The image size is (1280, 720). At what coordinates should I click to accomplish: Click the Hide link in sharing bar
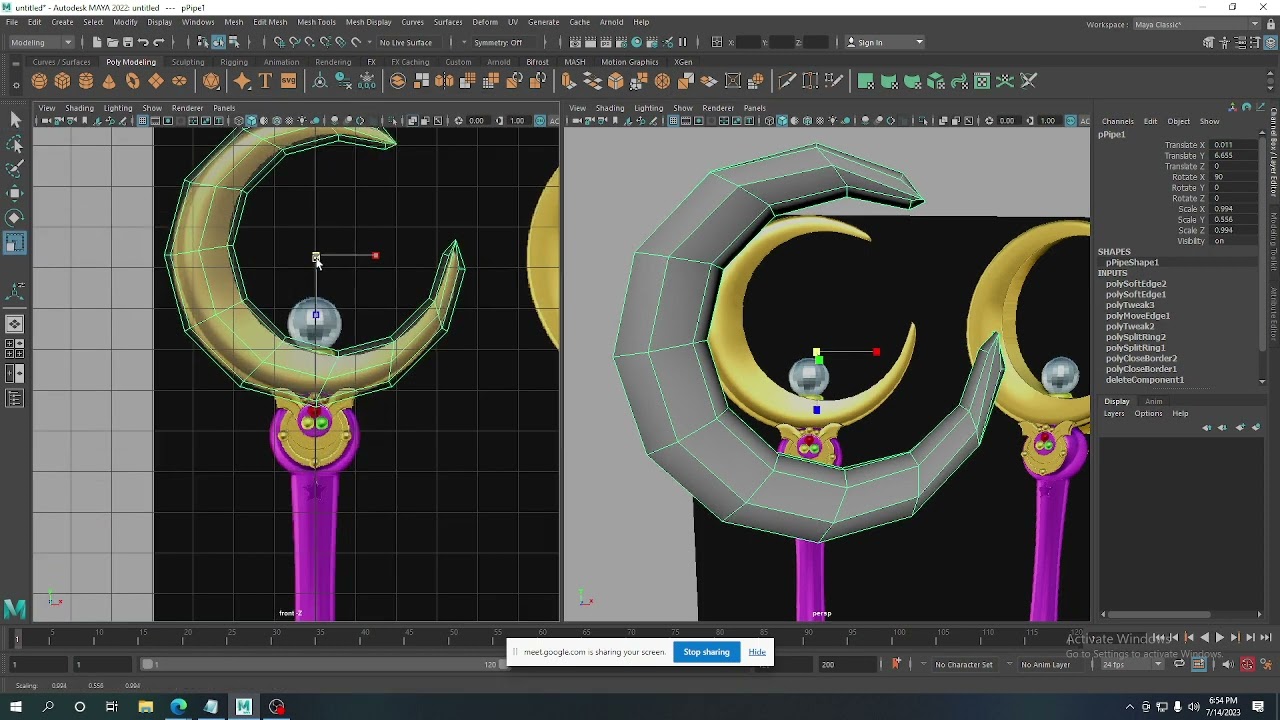click(x=757, y=652)
